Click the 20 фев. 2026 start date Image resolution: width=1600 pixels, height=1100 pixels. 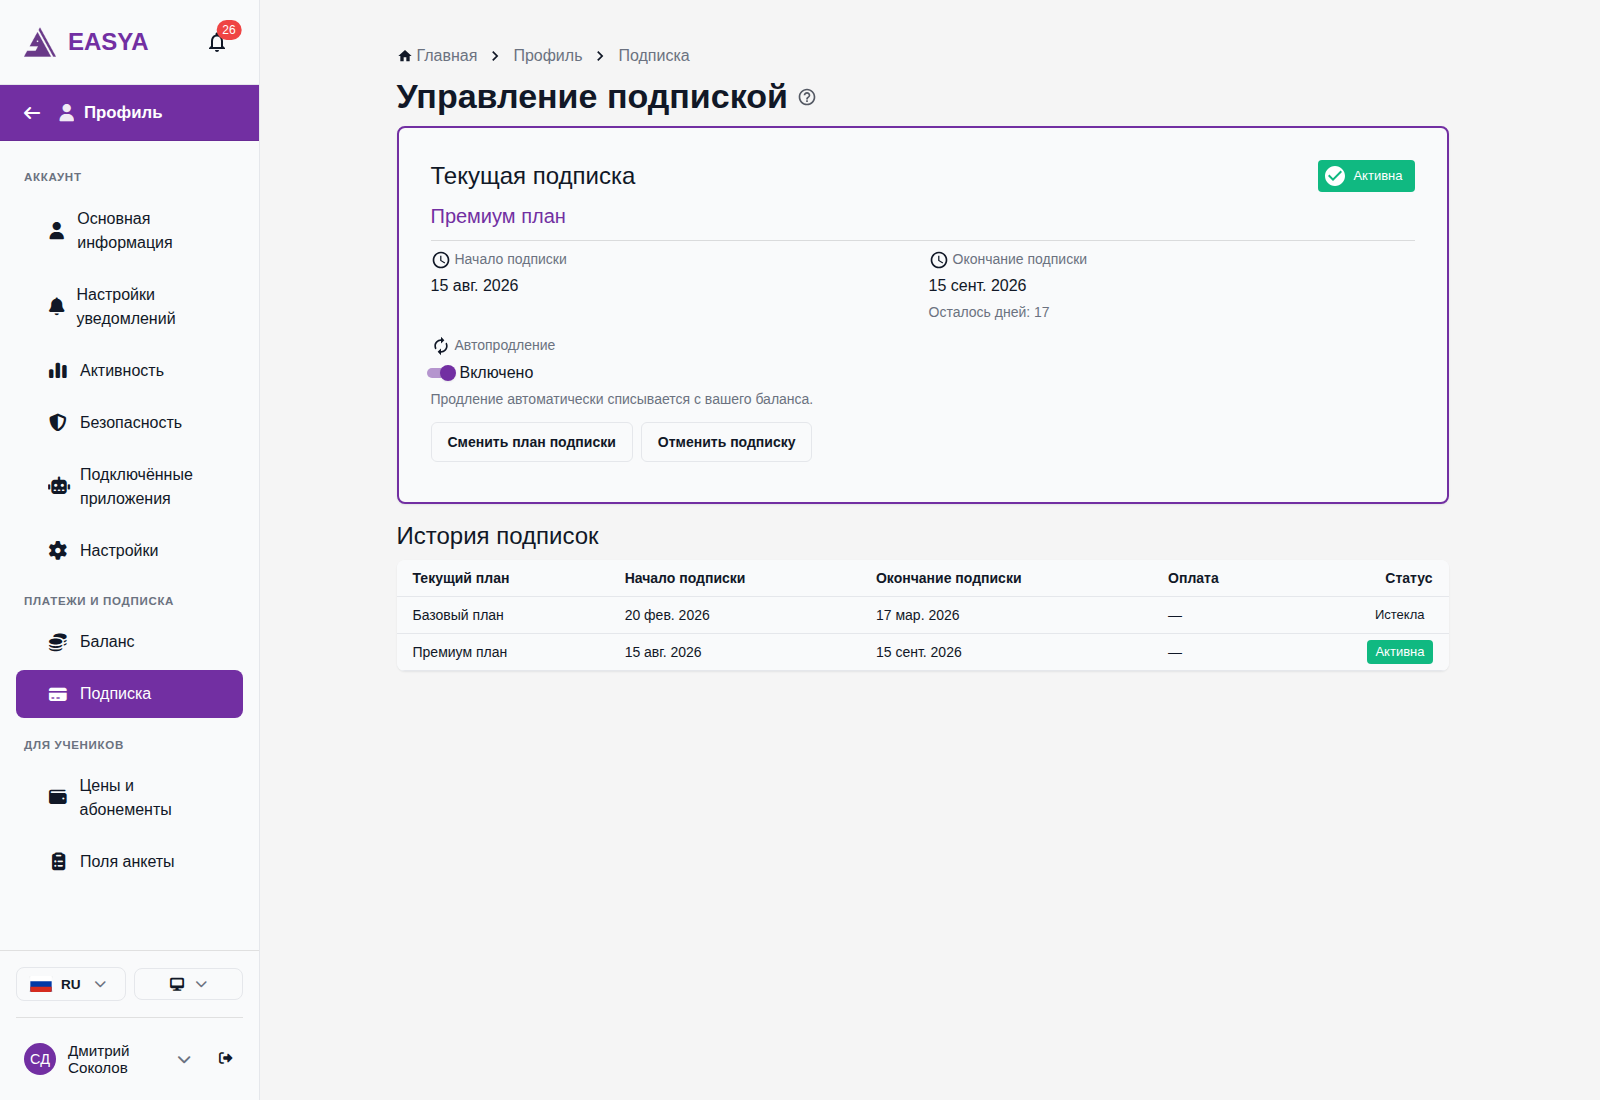point(667,615)
